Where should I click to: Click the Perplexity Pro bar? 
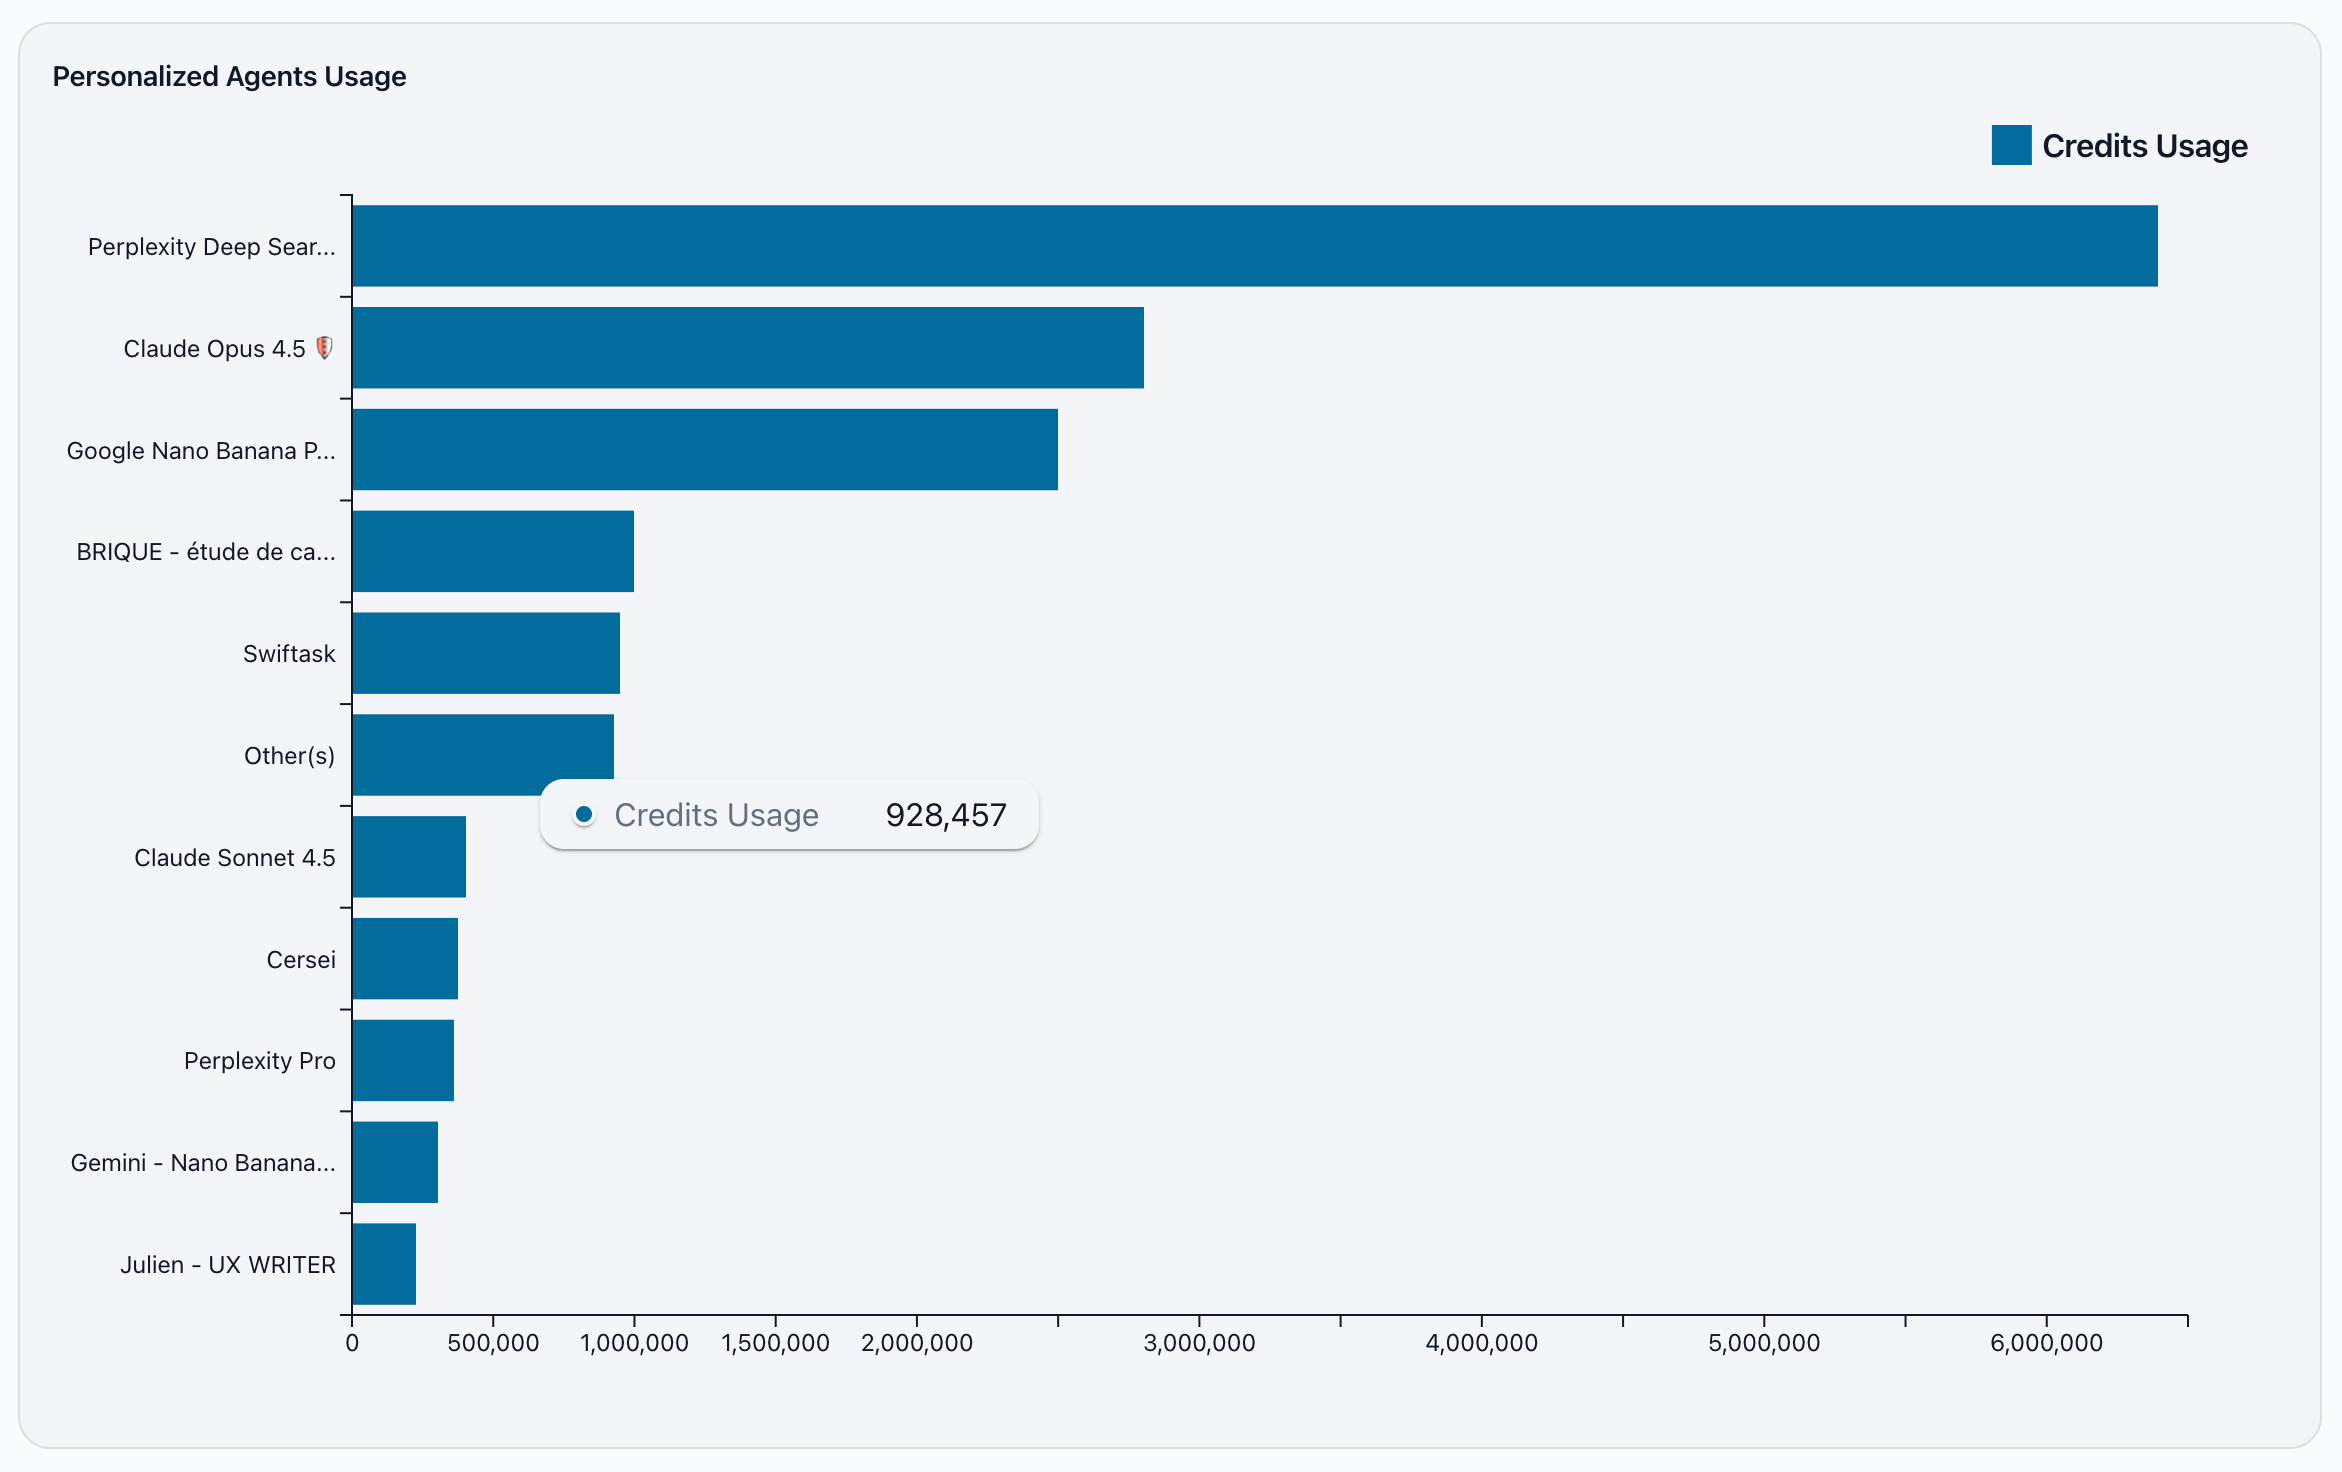(403, 1060)
